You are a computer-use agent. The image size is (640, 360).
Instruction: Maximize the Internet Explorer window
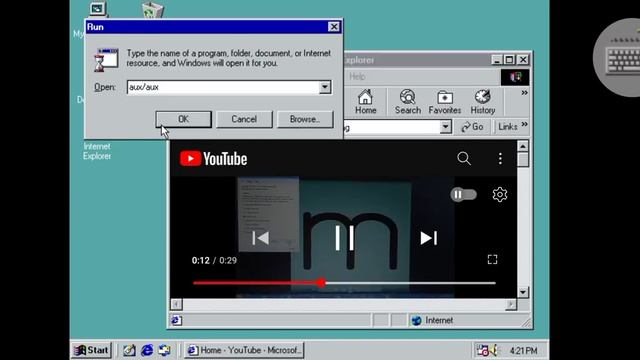[509, 60]
